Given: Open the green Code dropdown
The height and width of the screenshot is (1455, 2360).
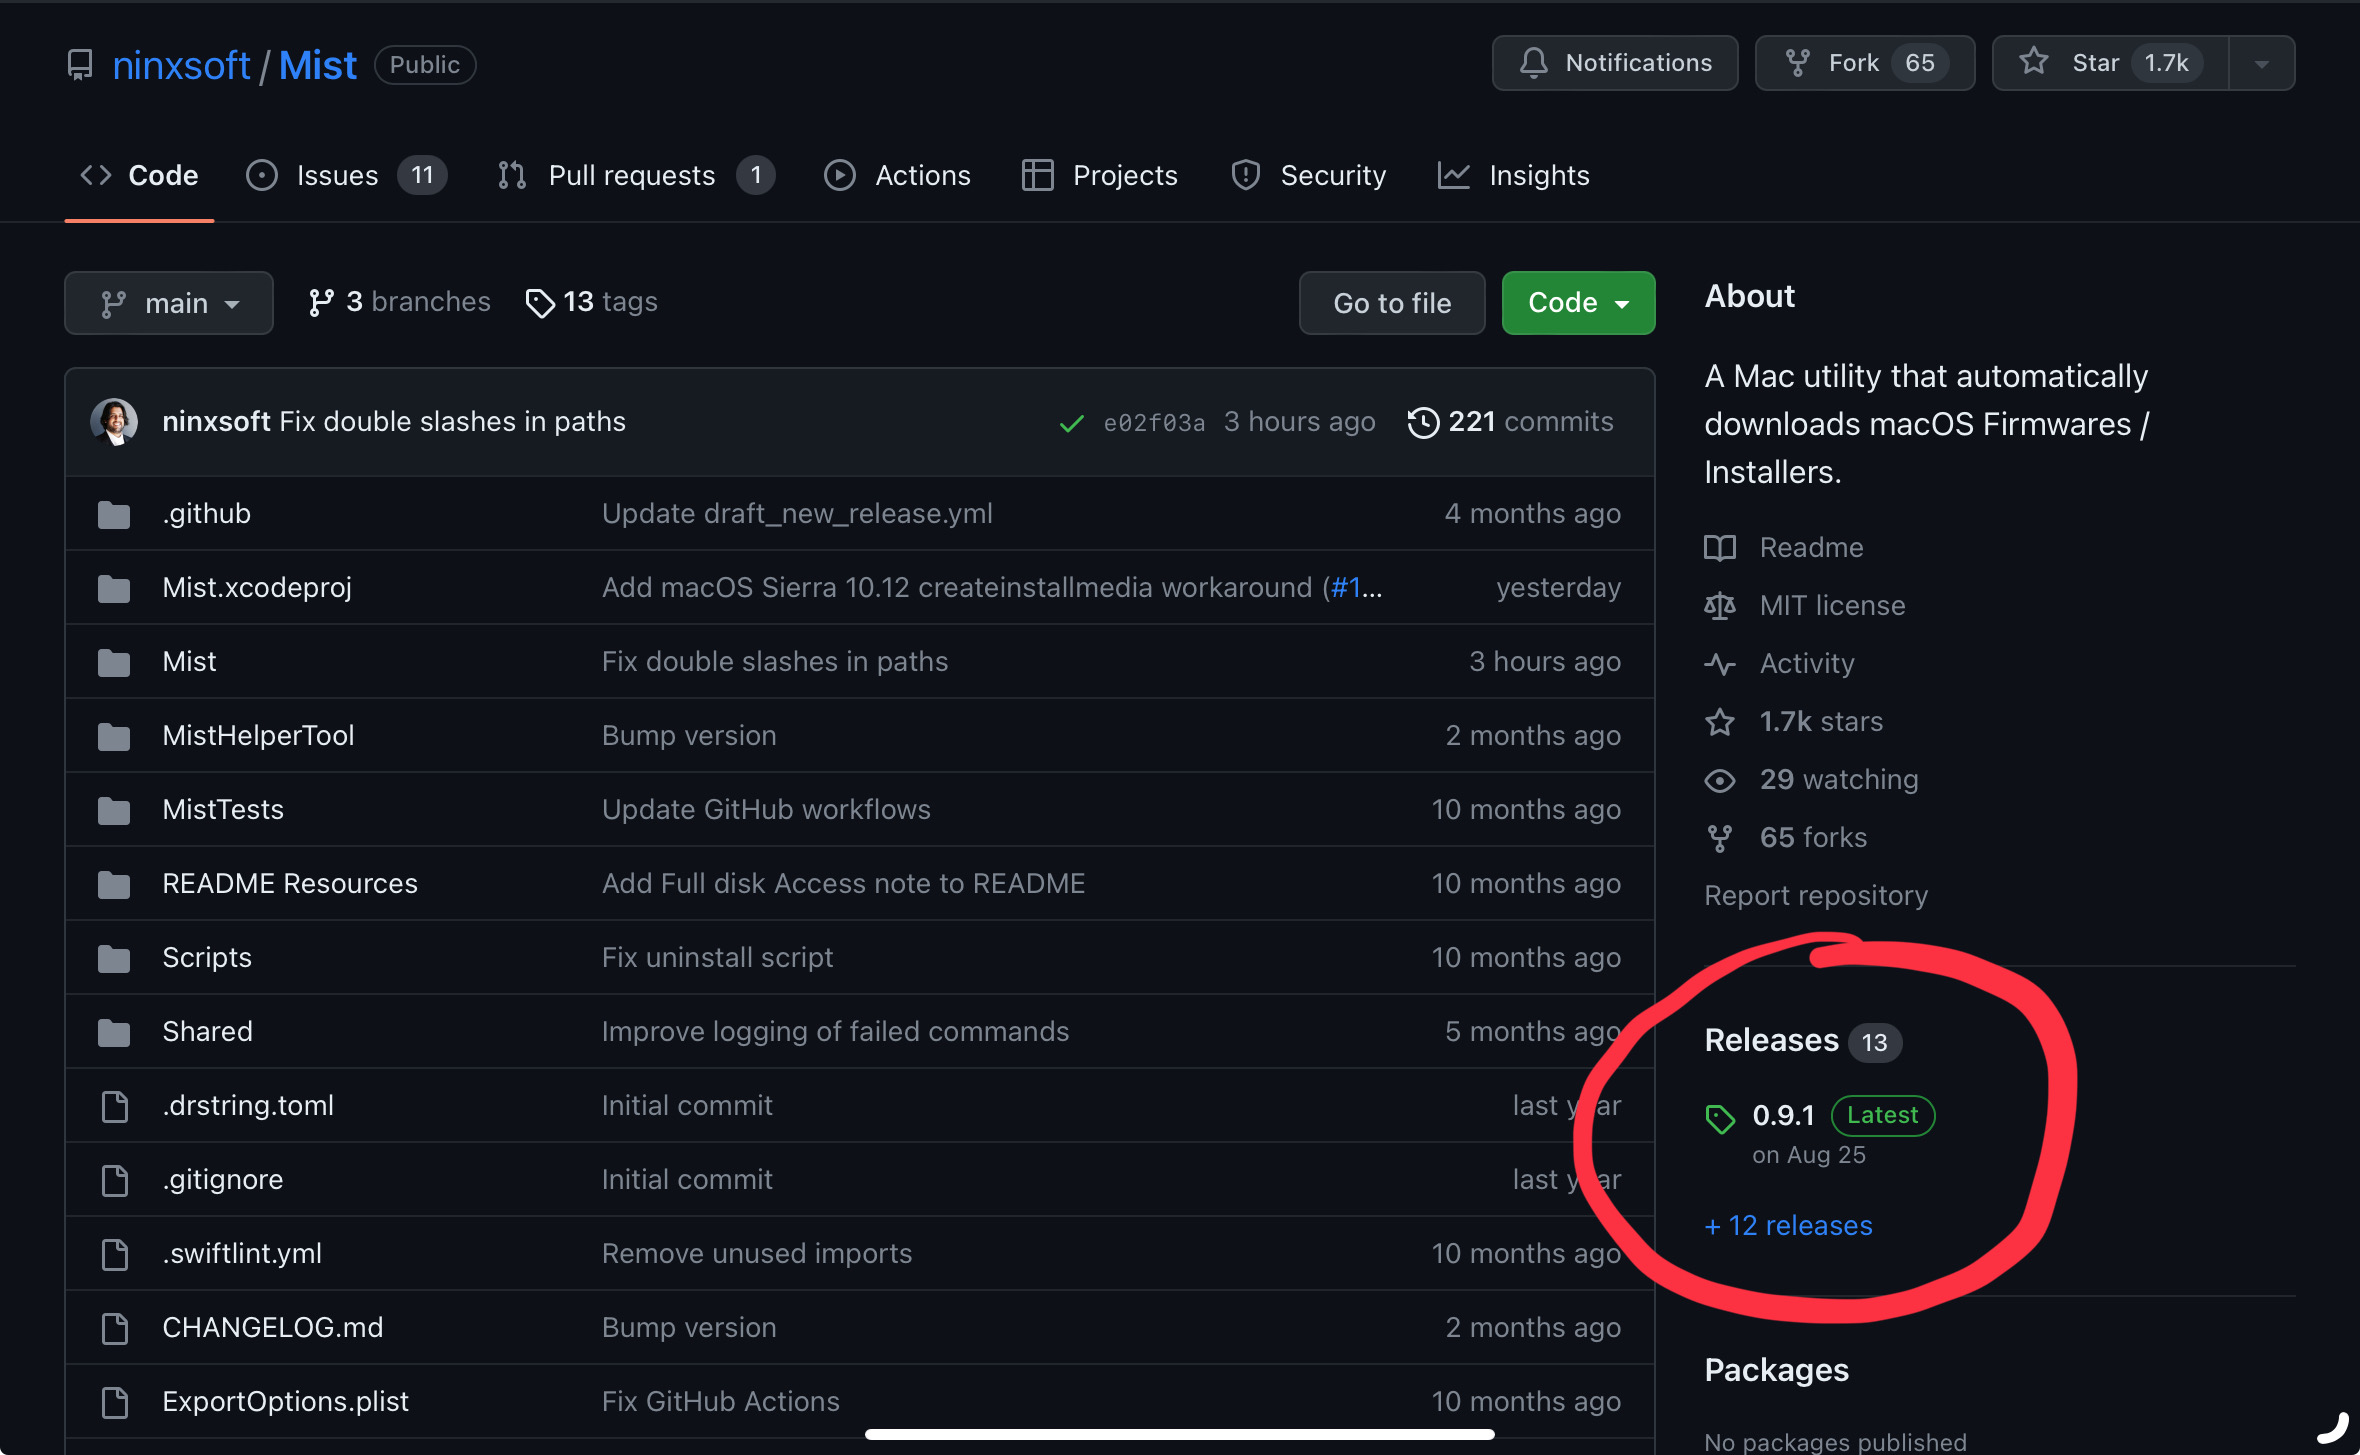Looking at the screenshot, I should click(x=1578, y=302).
